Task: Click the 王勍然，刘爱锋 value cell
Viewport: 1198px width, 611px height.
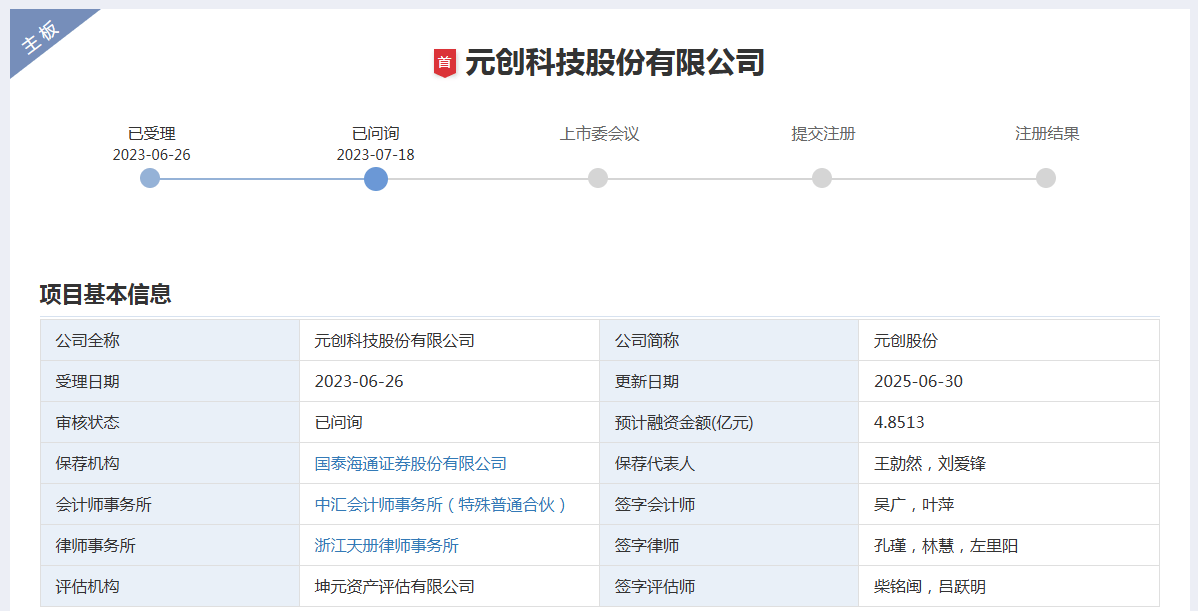Action: click(x=1009, y=464)
